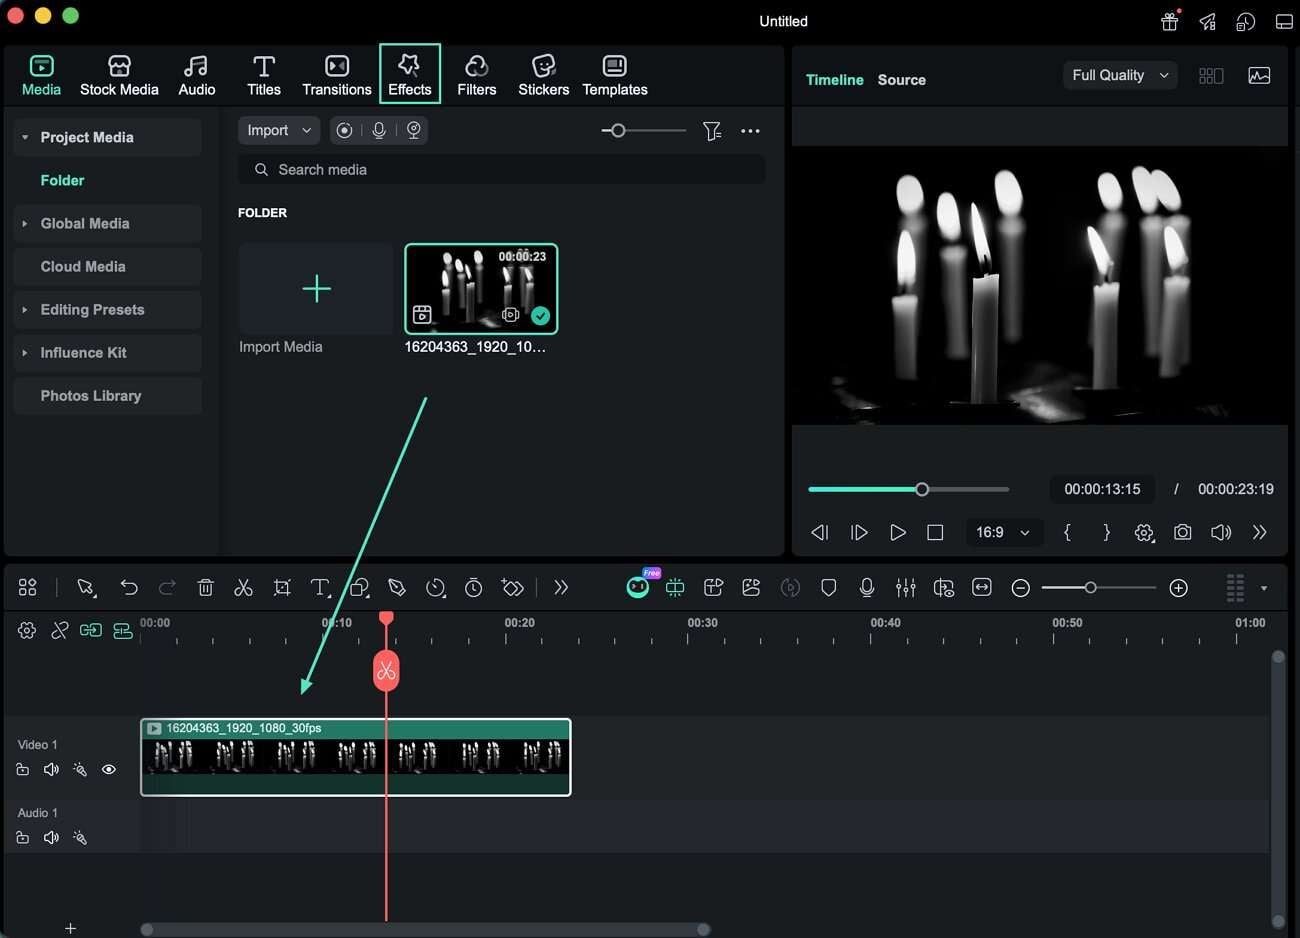This screenshot has width=1300, height=938.
Task: Click the voiceover microphone icon near Import
Action: 379,130
